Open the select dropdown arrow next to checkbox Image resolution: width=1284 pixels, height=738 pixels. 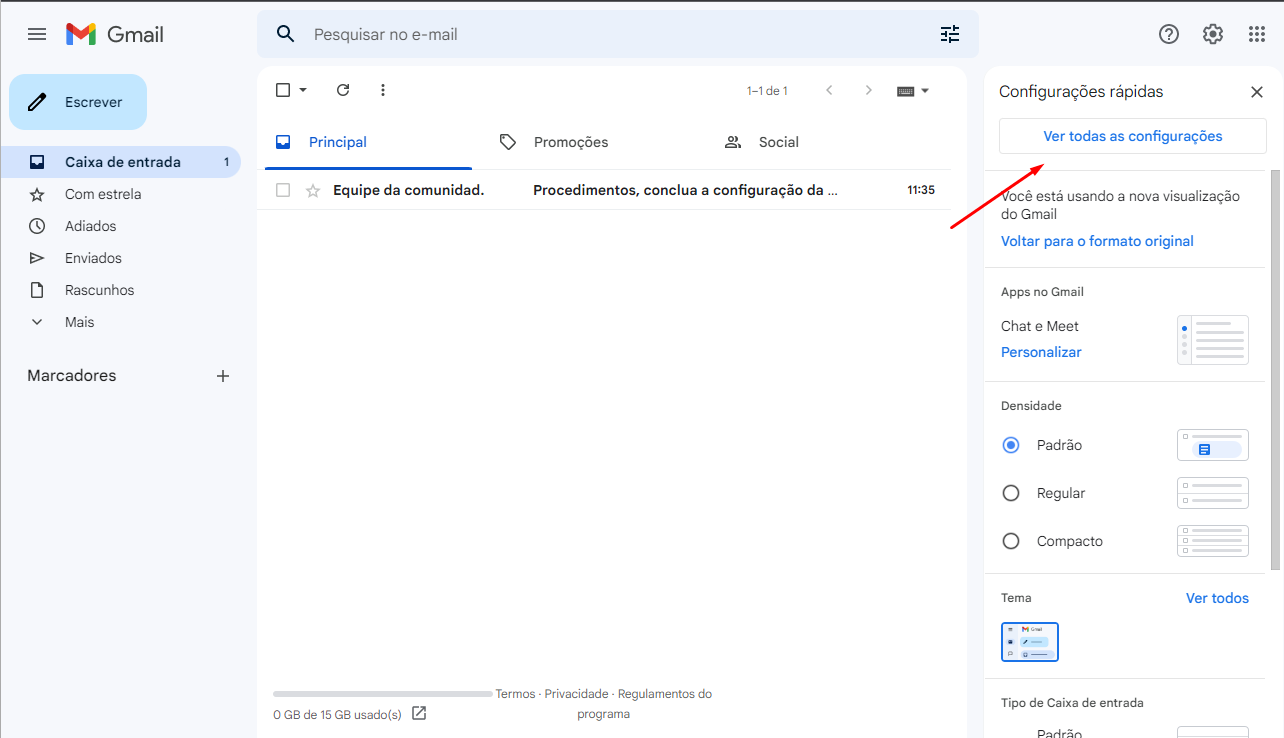[303, 90]
